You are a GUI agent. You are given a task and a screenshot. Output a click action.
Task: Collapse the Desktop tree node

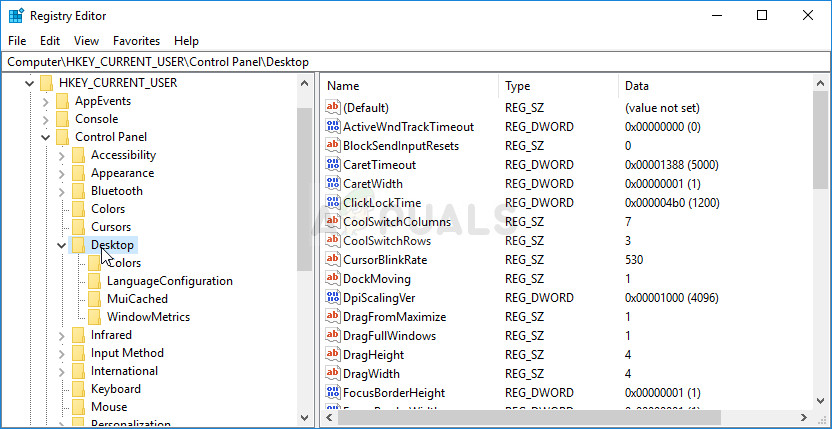(x=62, y=246)
